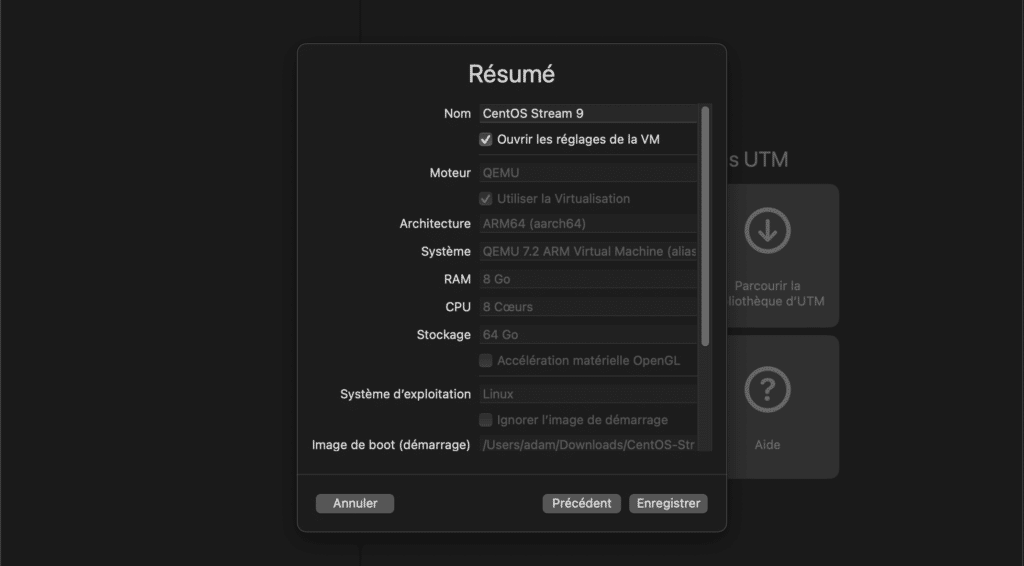Click the Image de boot path field
The image size is (1024, 566).
click(588, 445)
